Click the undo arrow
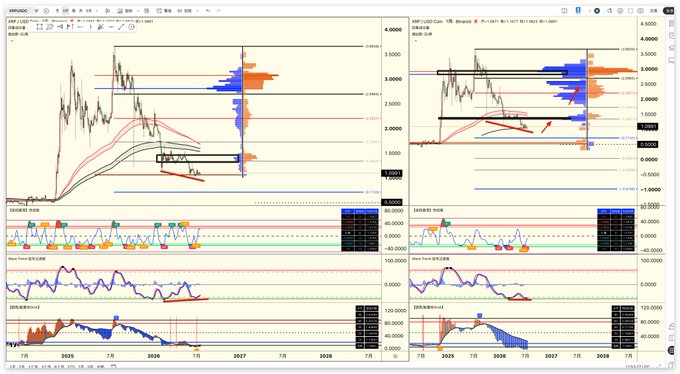 [208, 11]
